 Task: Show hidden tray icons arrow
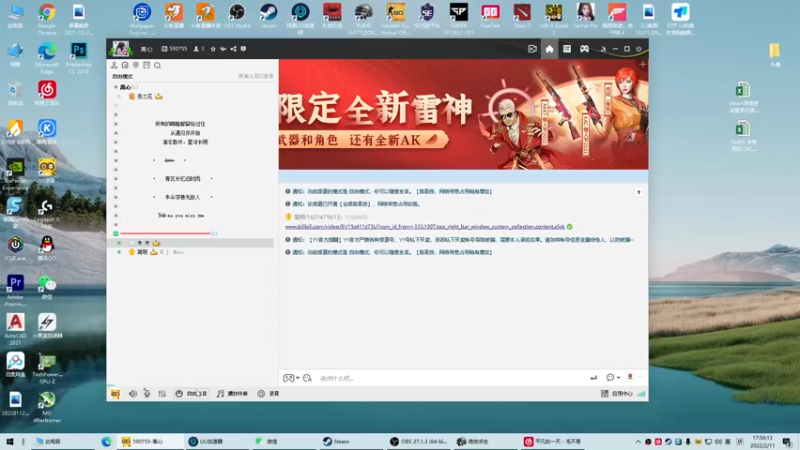[x=638, y=441]
